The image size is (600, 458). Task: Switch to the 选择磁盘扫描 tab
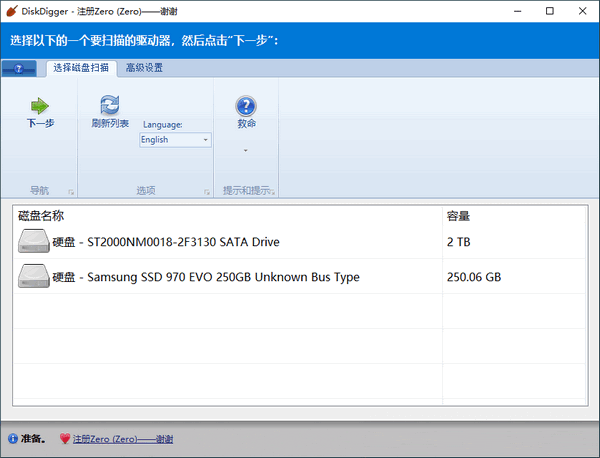[x=81, y=68]
